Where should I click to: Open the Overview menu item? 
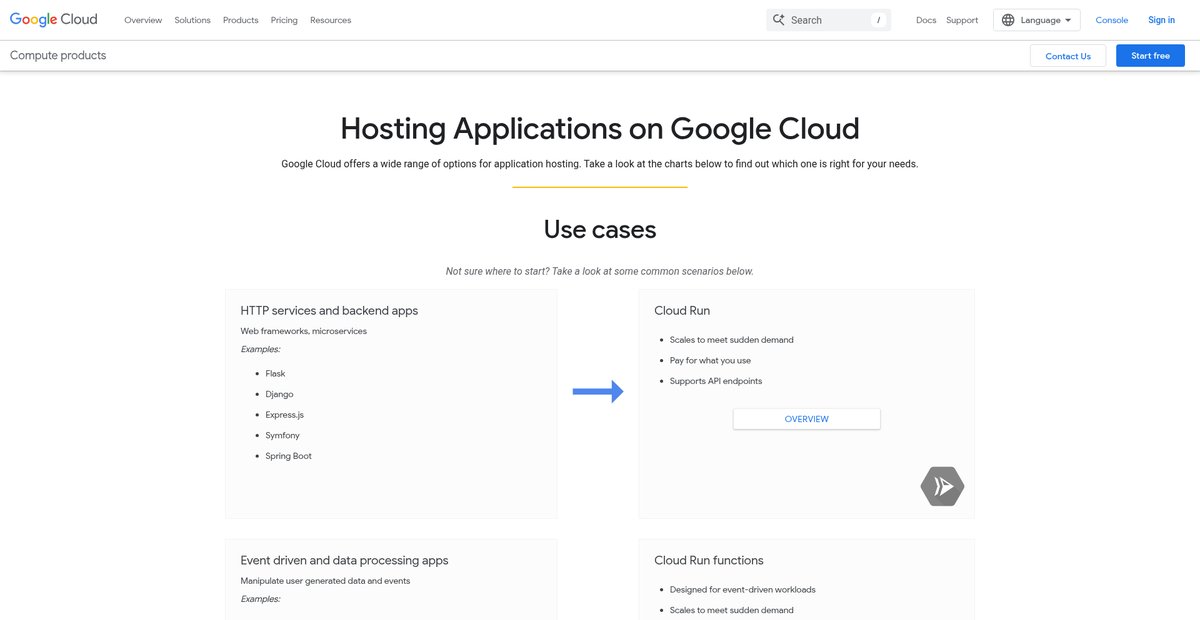coord(143,20)
